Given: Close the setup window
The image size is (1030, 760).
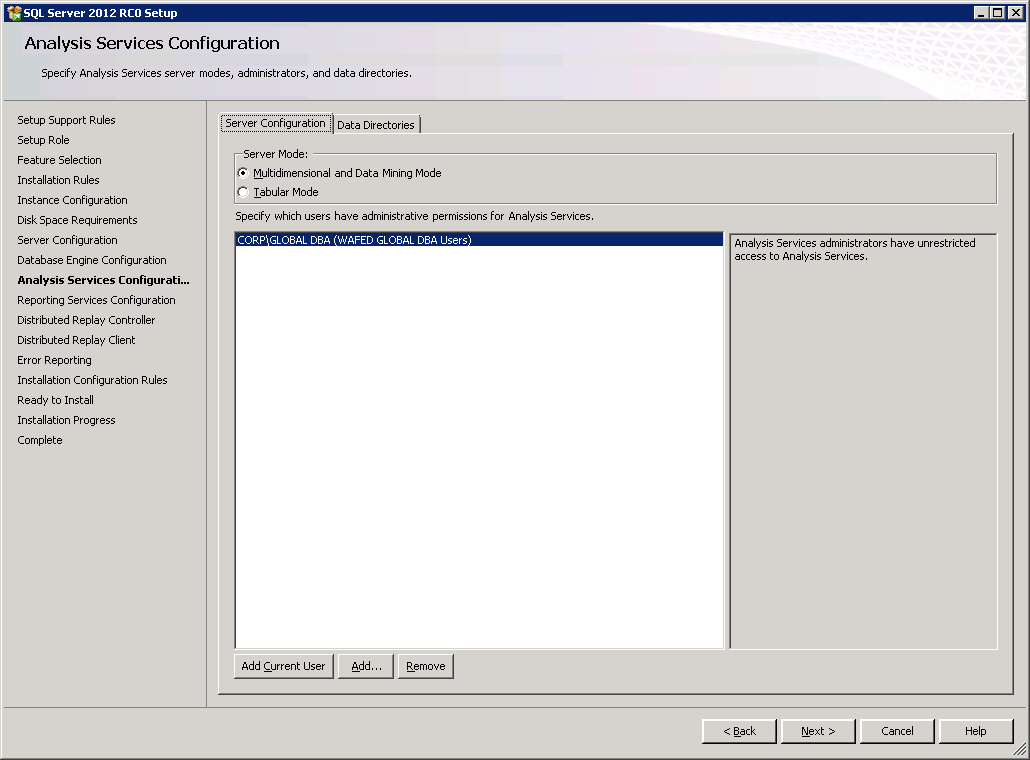Looking at the screenshot, I should point(1014,13).
